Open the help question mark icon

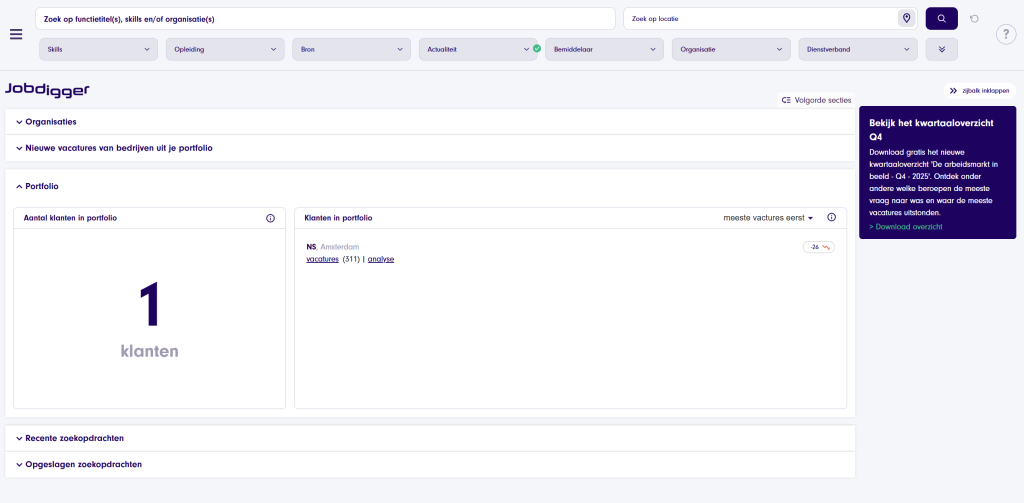point(1006,34)
